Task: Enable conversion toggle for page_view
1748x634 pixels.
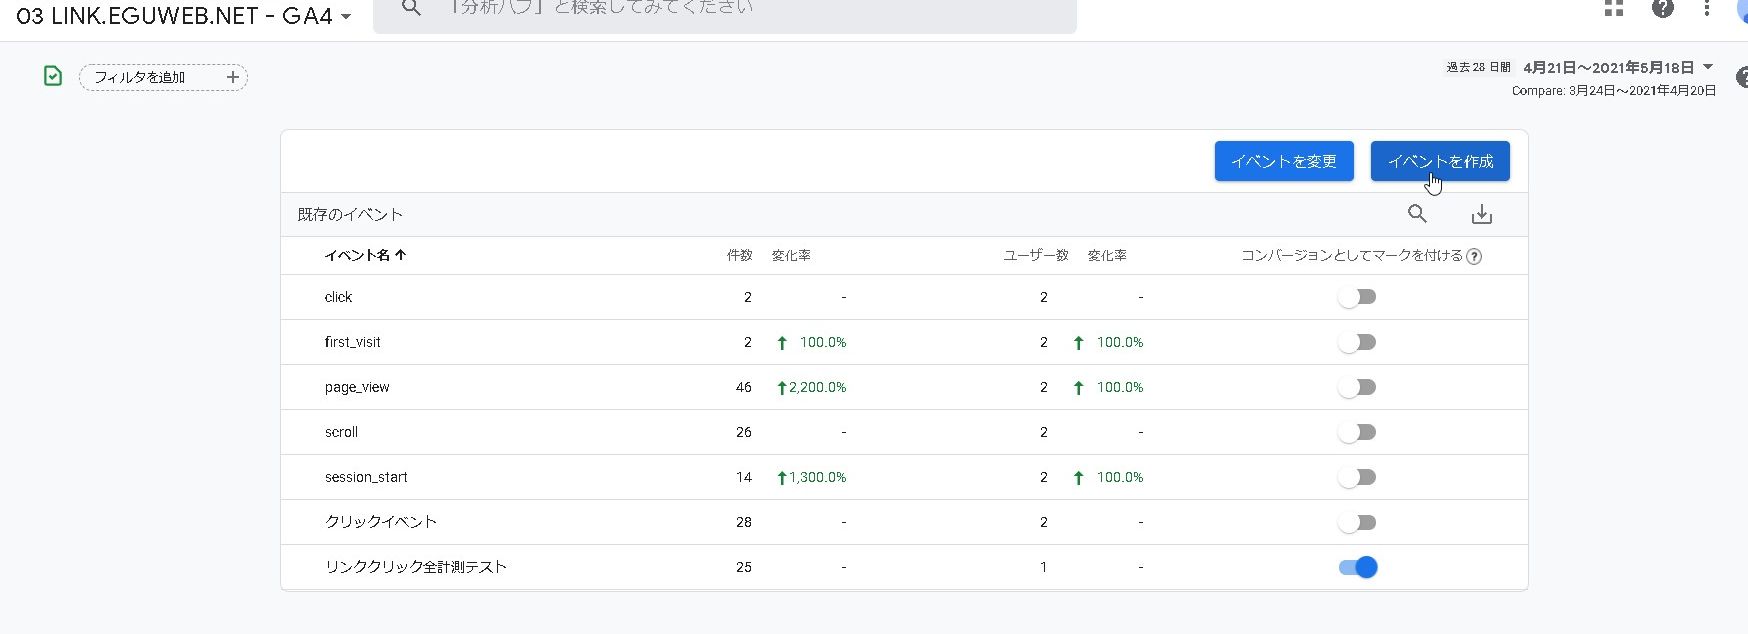Action: click(1357, 387)
